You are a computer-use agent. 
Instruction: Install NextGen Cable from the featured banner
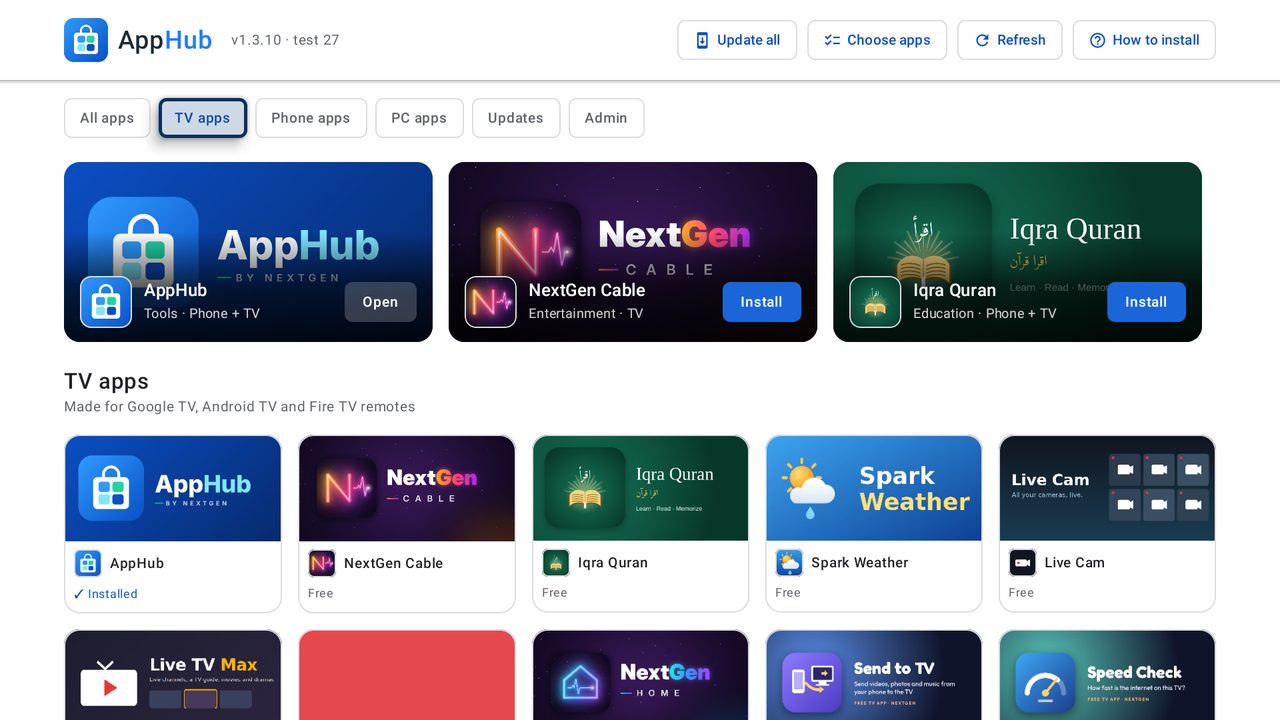(x=761, y=302)
